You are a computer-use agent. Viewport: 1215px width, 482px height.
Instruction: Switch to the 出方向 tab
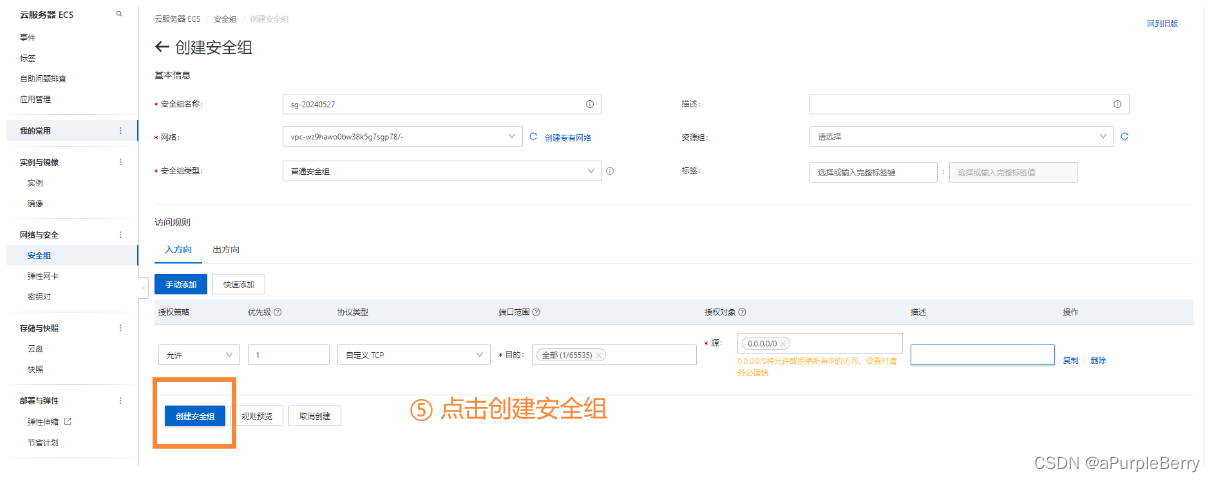[226, 249]
